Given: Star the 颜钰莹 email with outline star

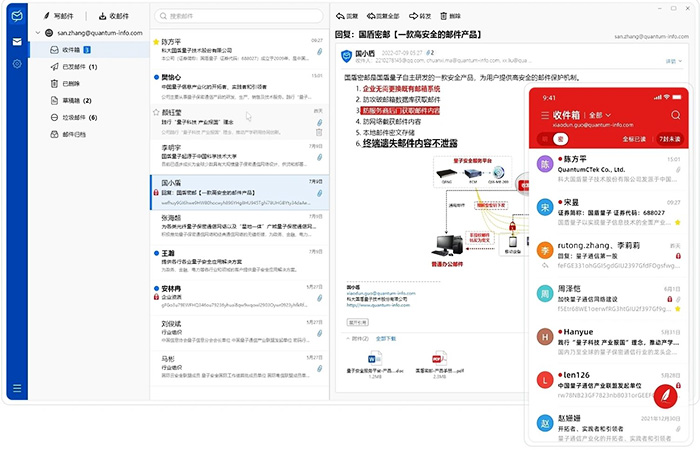Looking at the screenshot, I should 156,112.
